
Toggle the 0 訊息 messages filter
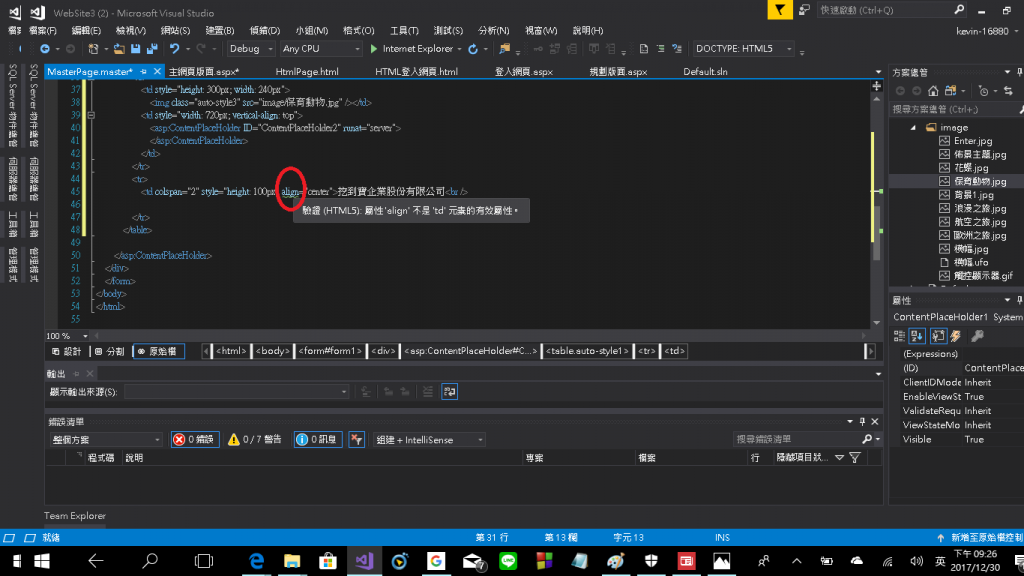tap(318, 440)
